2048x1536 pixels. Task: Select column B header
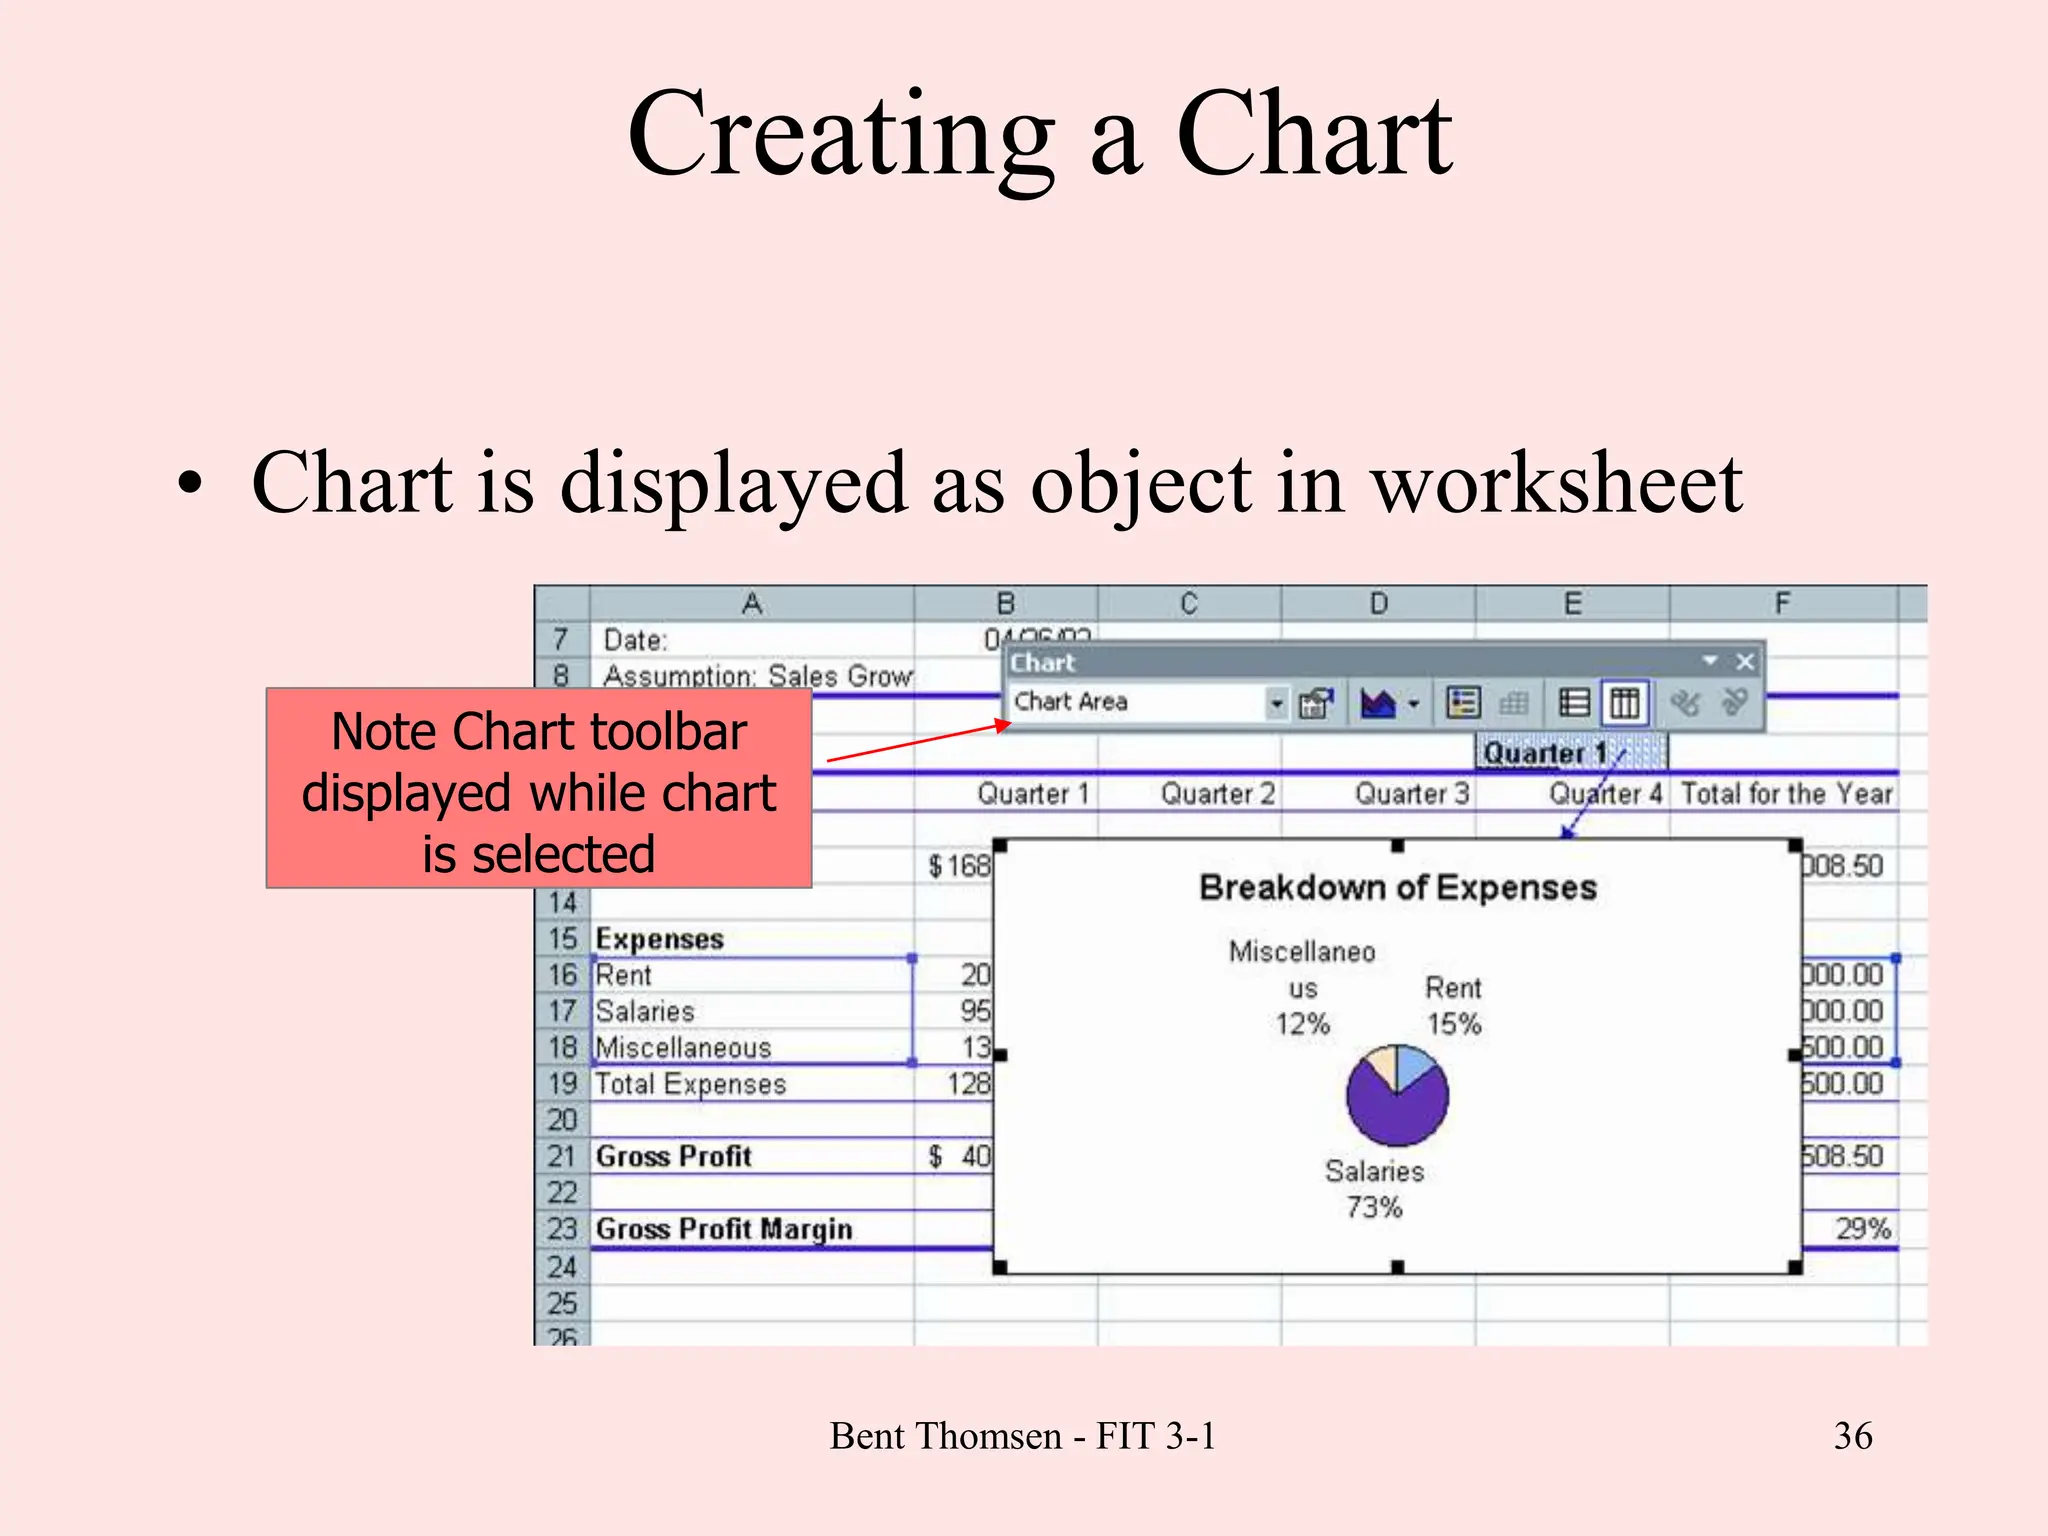(x=1006, y=604)
